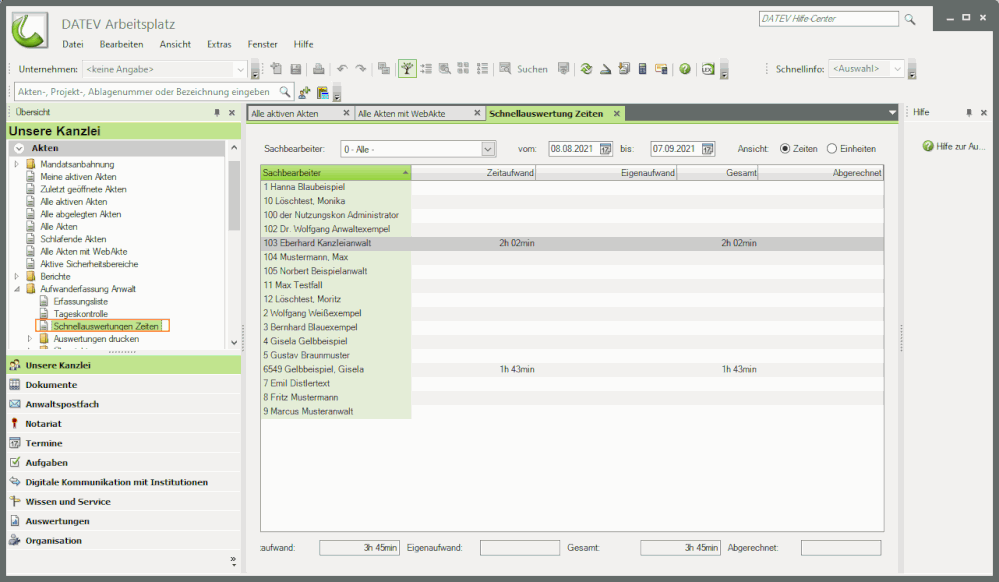Open Dokumente navigation section

(124, 384)
